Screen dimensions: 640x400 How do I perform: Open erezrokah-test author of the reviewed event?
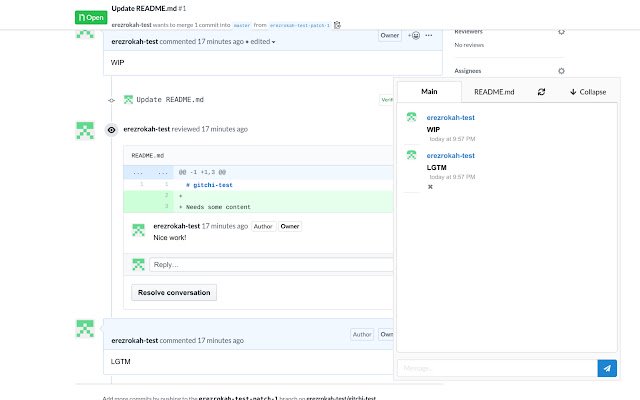(x=147, y=129)
